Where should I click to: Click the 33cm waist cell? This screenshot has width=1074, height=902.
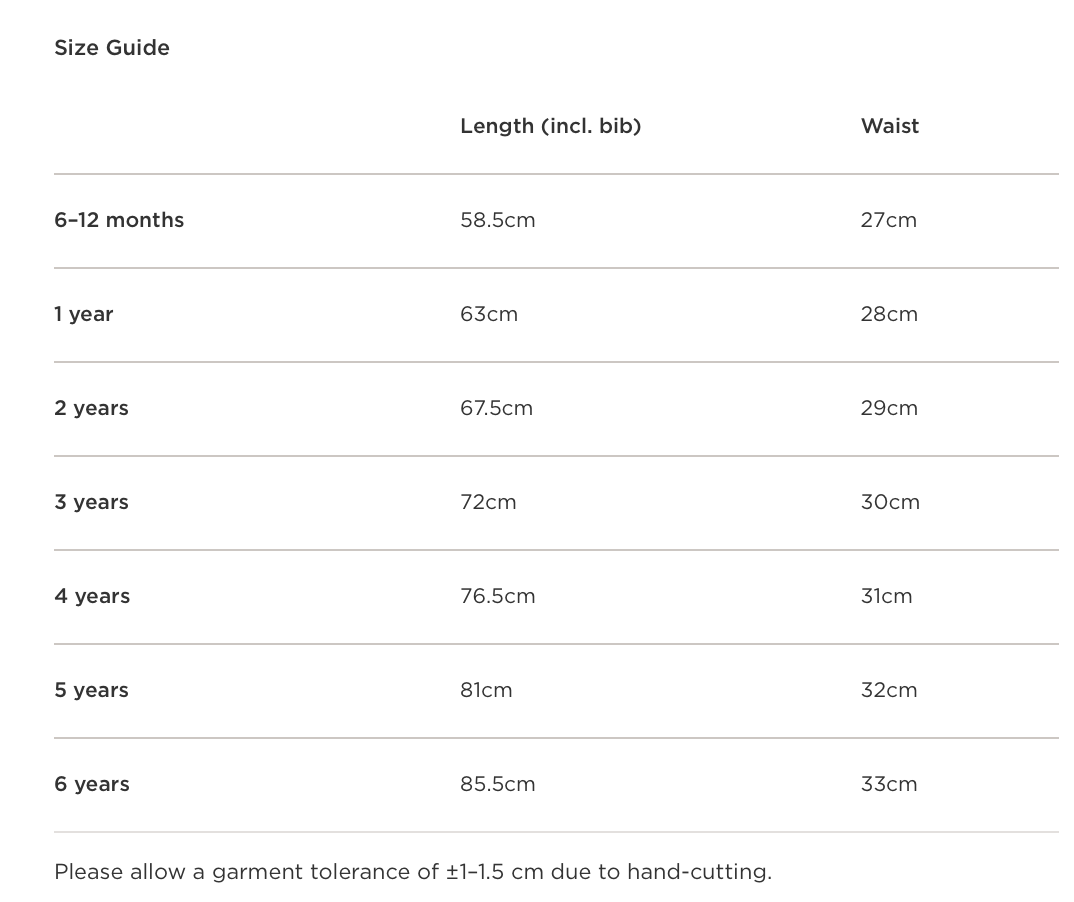pyautogui.click(x=888, y=784)
